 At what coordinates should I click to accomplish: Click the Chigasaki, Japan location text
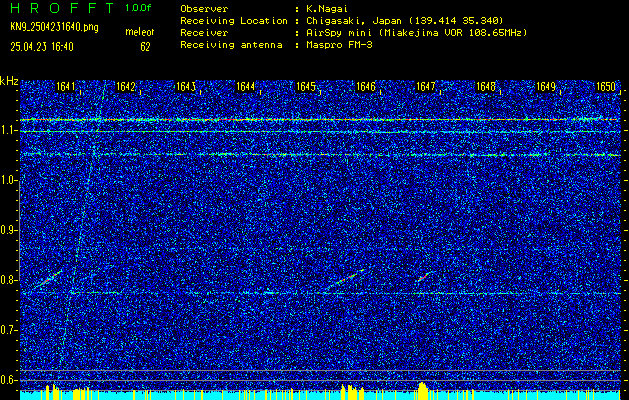tap(404, 21)
